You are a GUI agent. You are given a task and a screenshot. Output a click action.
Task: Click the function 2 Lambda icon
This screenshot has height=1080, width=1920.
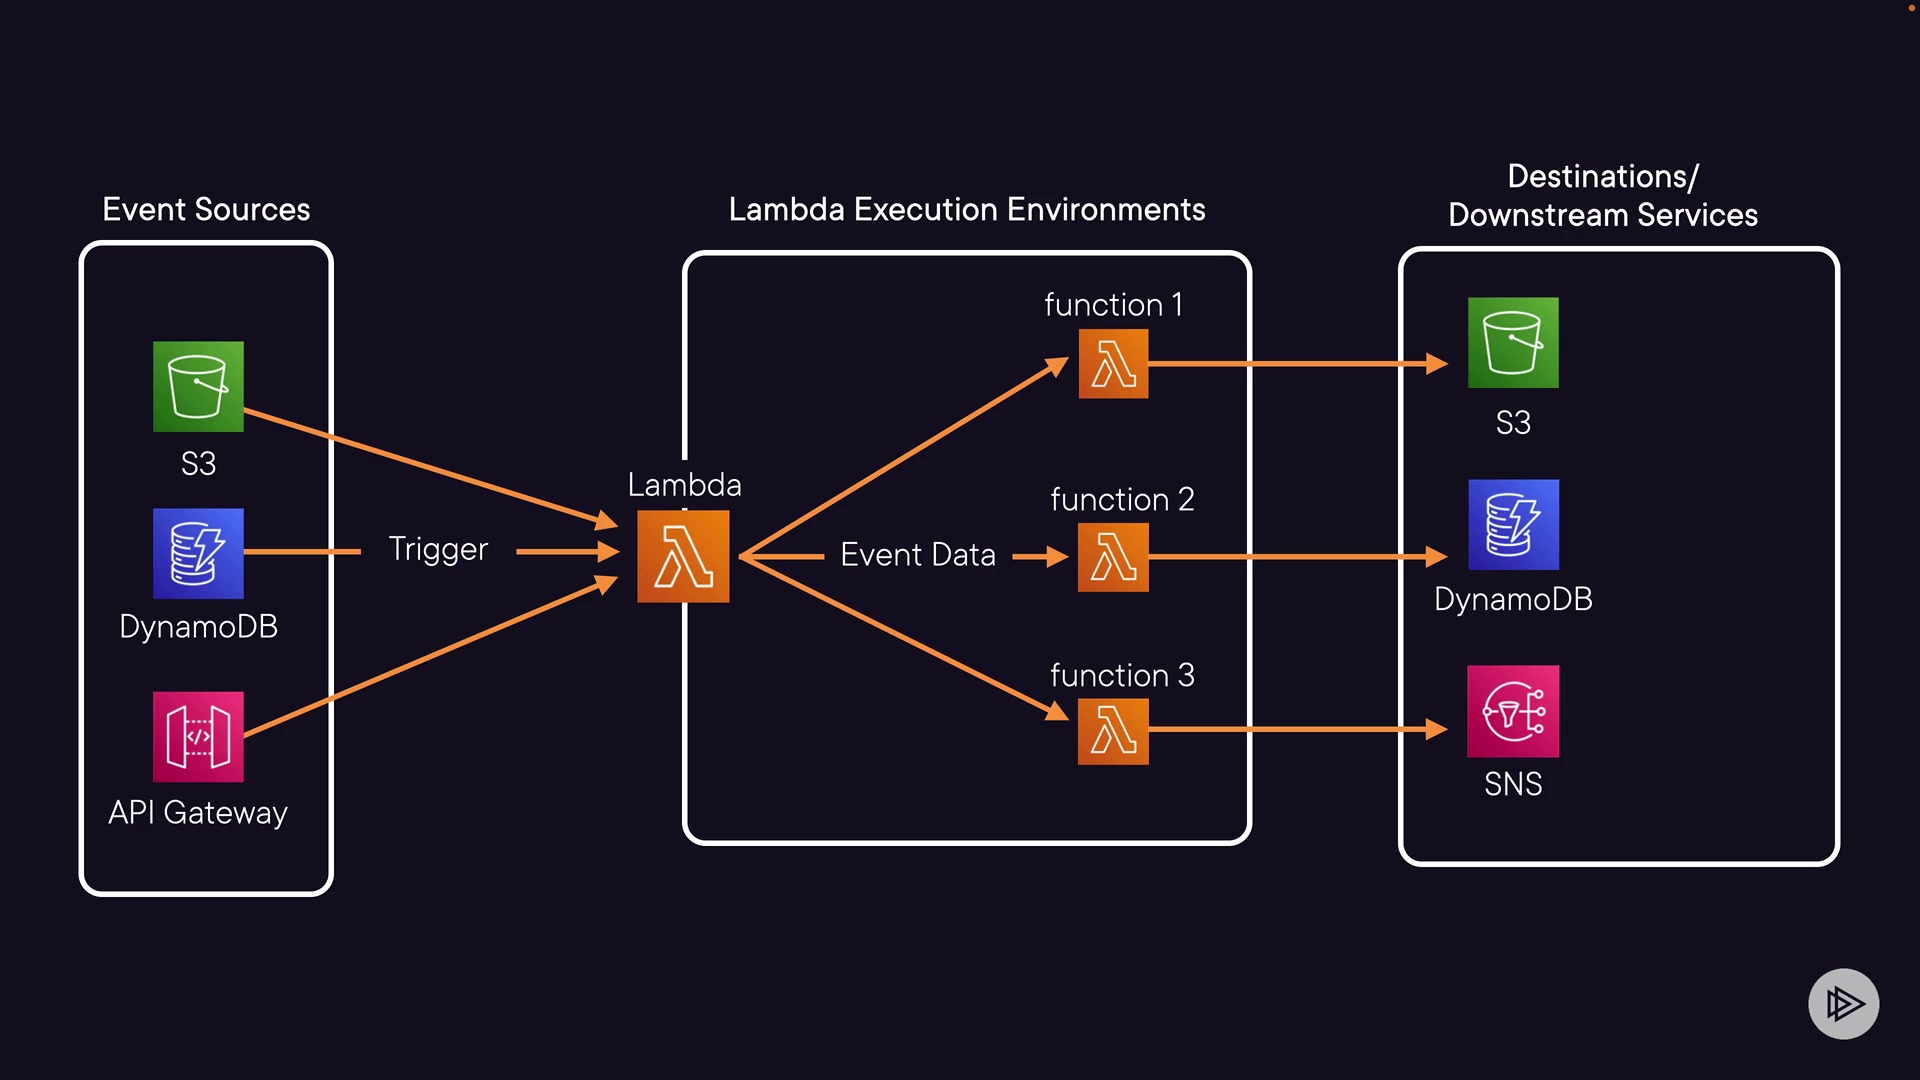(1113, 557)
